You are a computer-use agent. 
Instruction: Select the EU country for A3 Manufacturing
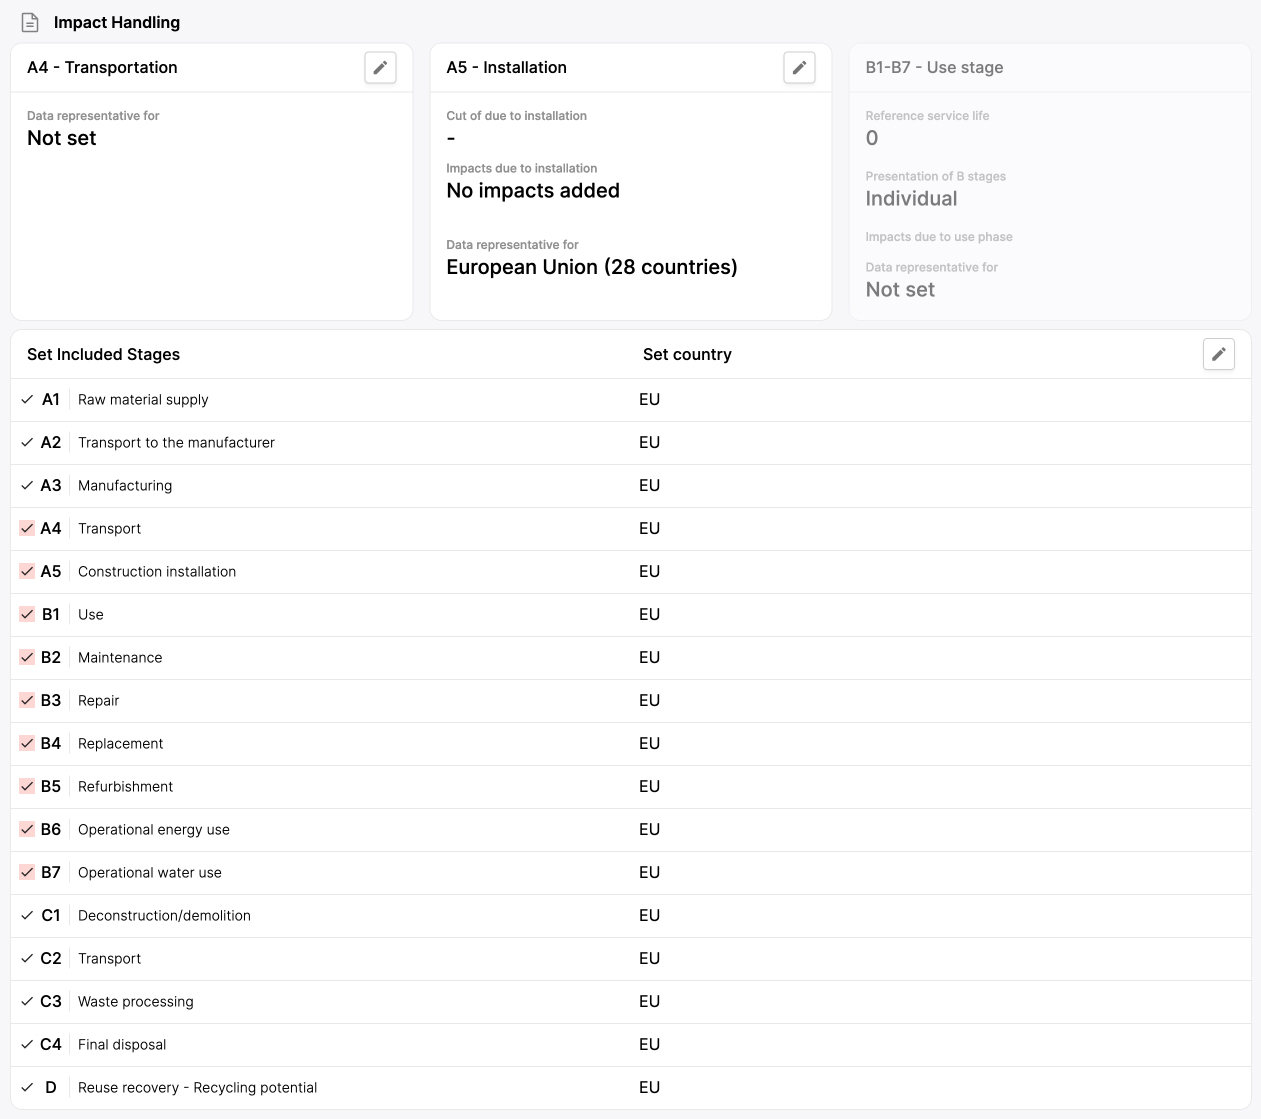pyautogui.click(x=649, y=485)
